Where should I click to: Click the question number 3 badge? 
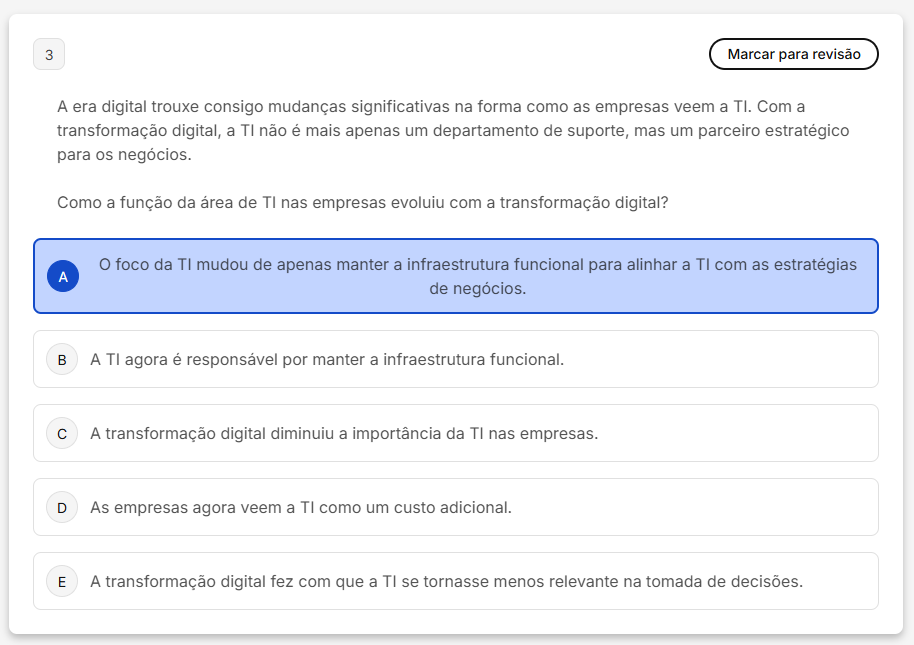49,54
